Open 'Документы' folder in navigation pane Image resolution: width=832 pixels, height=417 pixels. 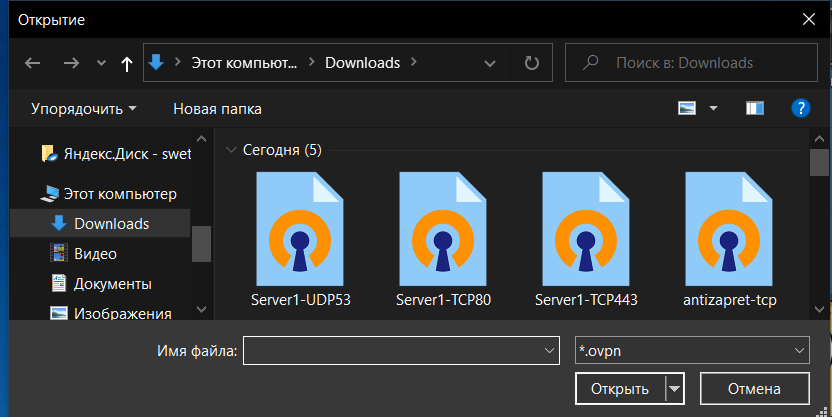point(101,284)
